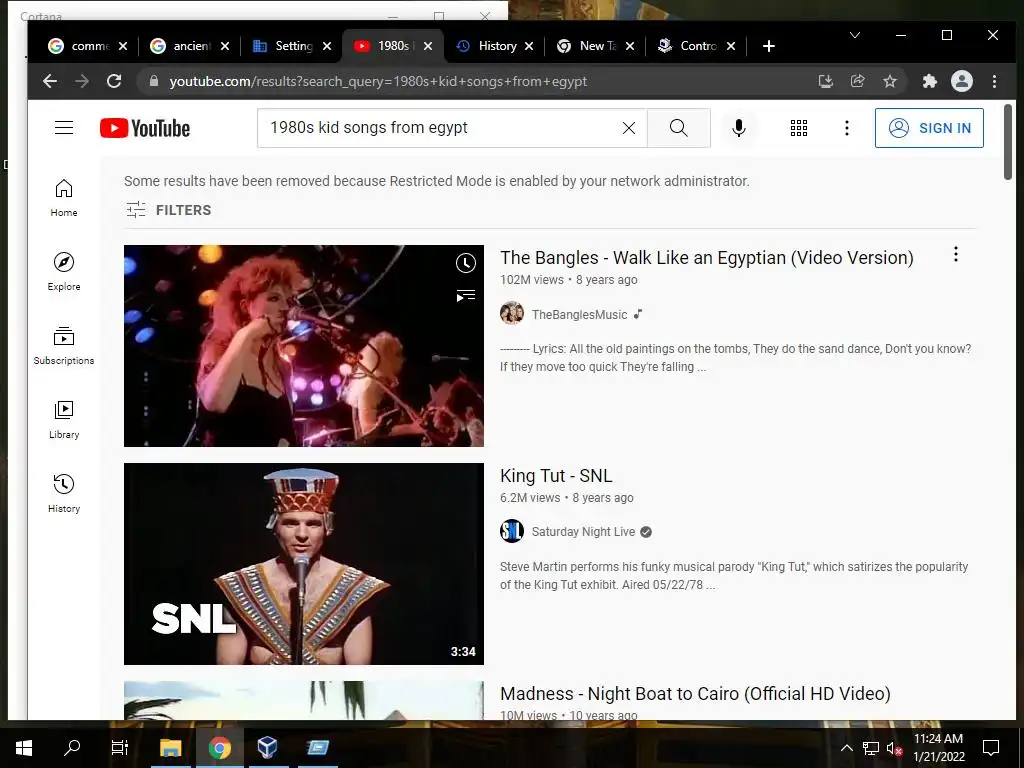Click the browser address bar URL
The height and width of the screenshot is (768, 1024).
click(x=378, y=82)
